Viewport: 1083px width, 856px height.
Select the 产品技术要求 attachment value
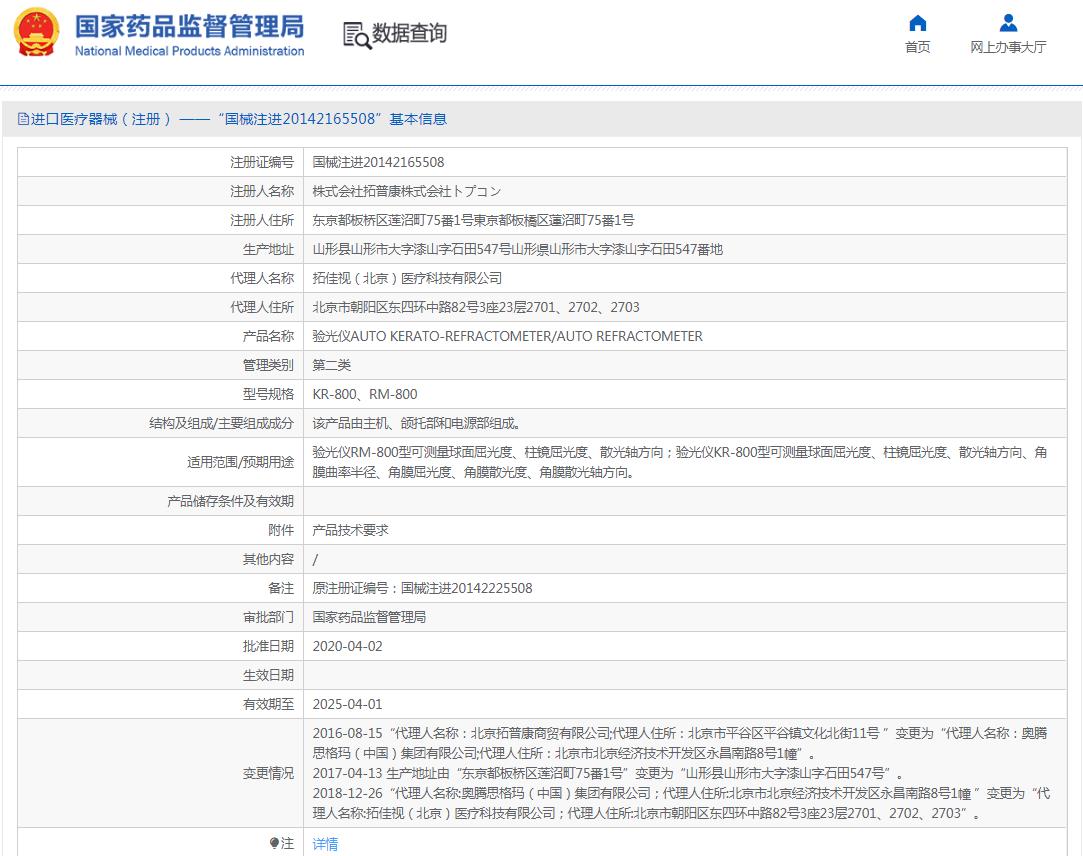pos(350,530)
